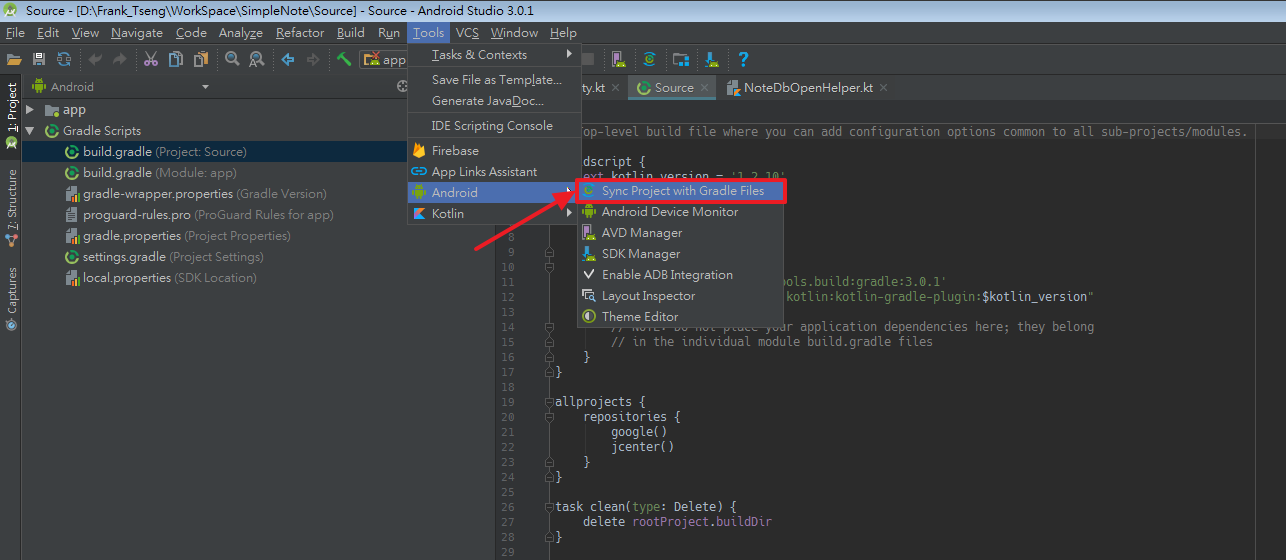The width and height of the screenshot is (1286, 560).
Task: Collapse the Gradle Scripts tree node
Action: tap(31, 131)
